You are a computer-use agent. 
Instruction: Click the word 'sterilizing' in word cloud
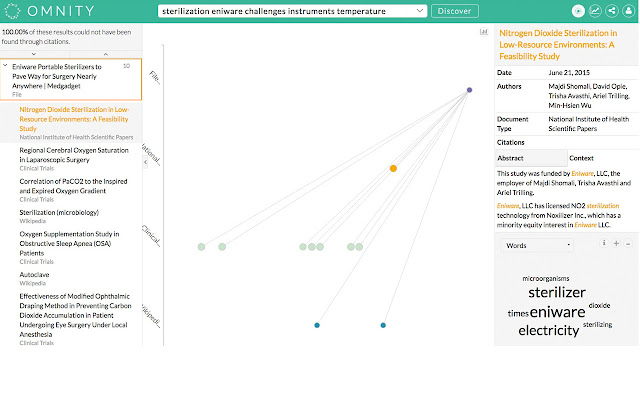598,324
